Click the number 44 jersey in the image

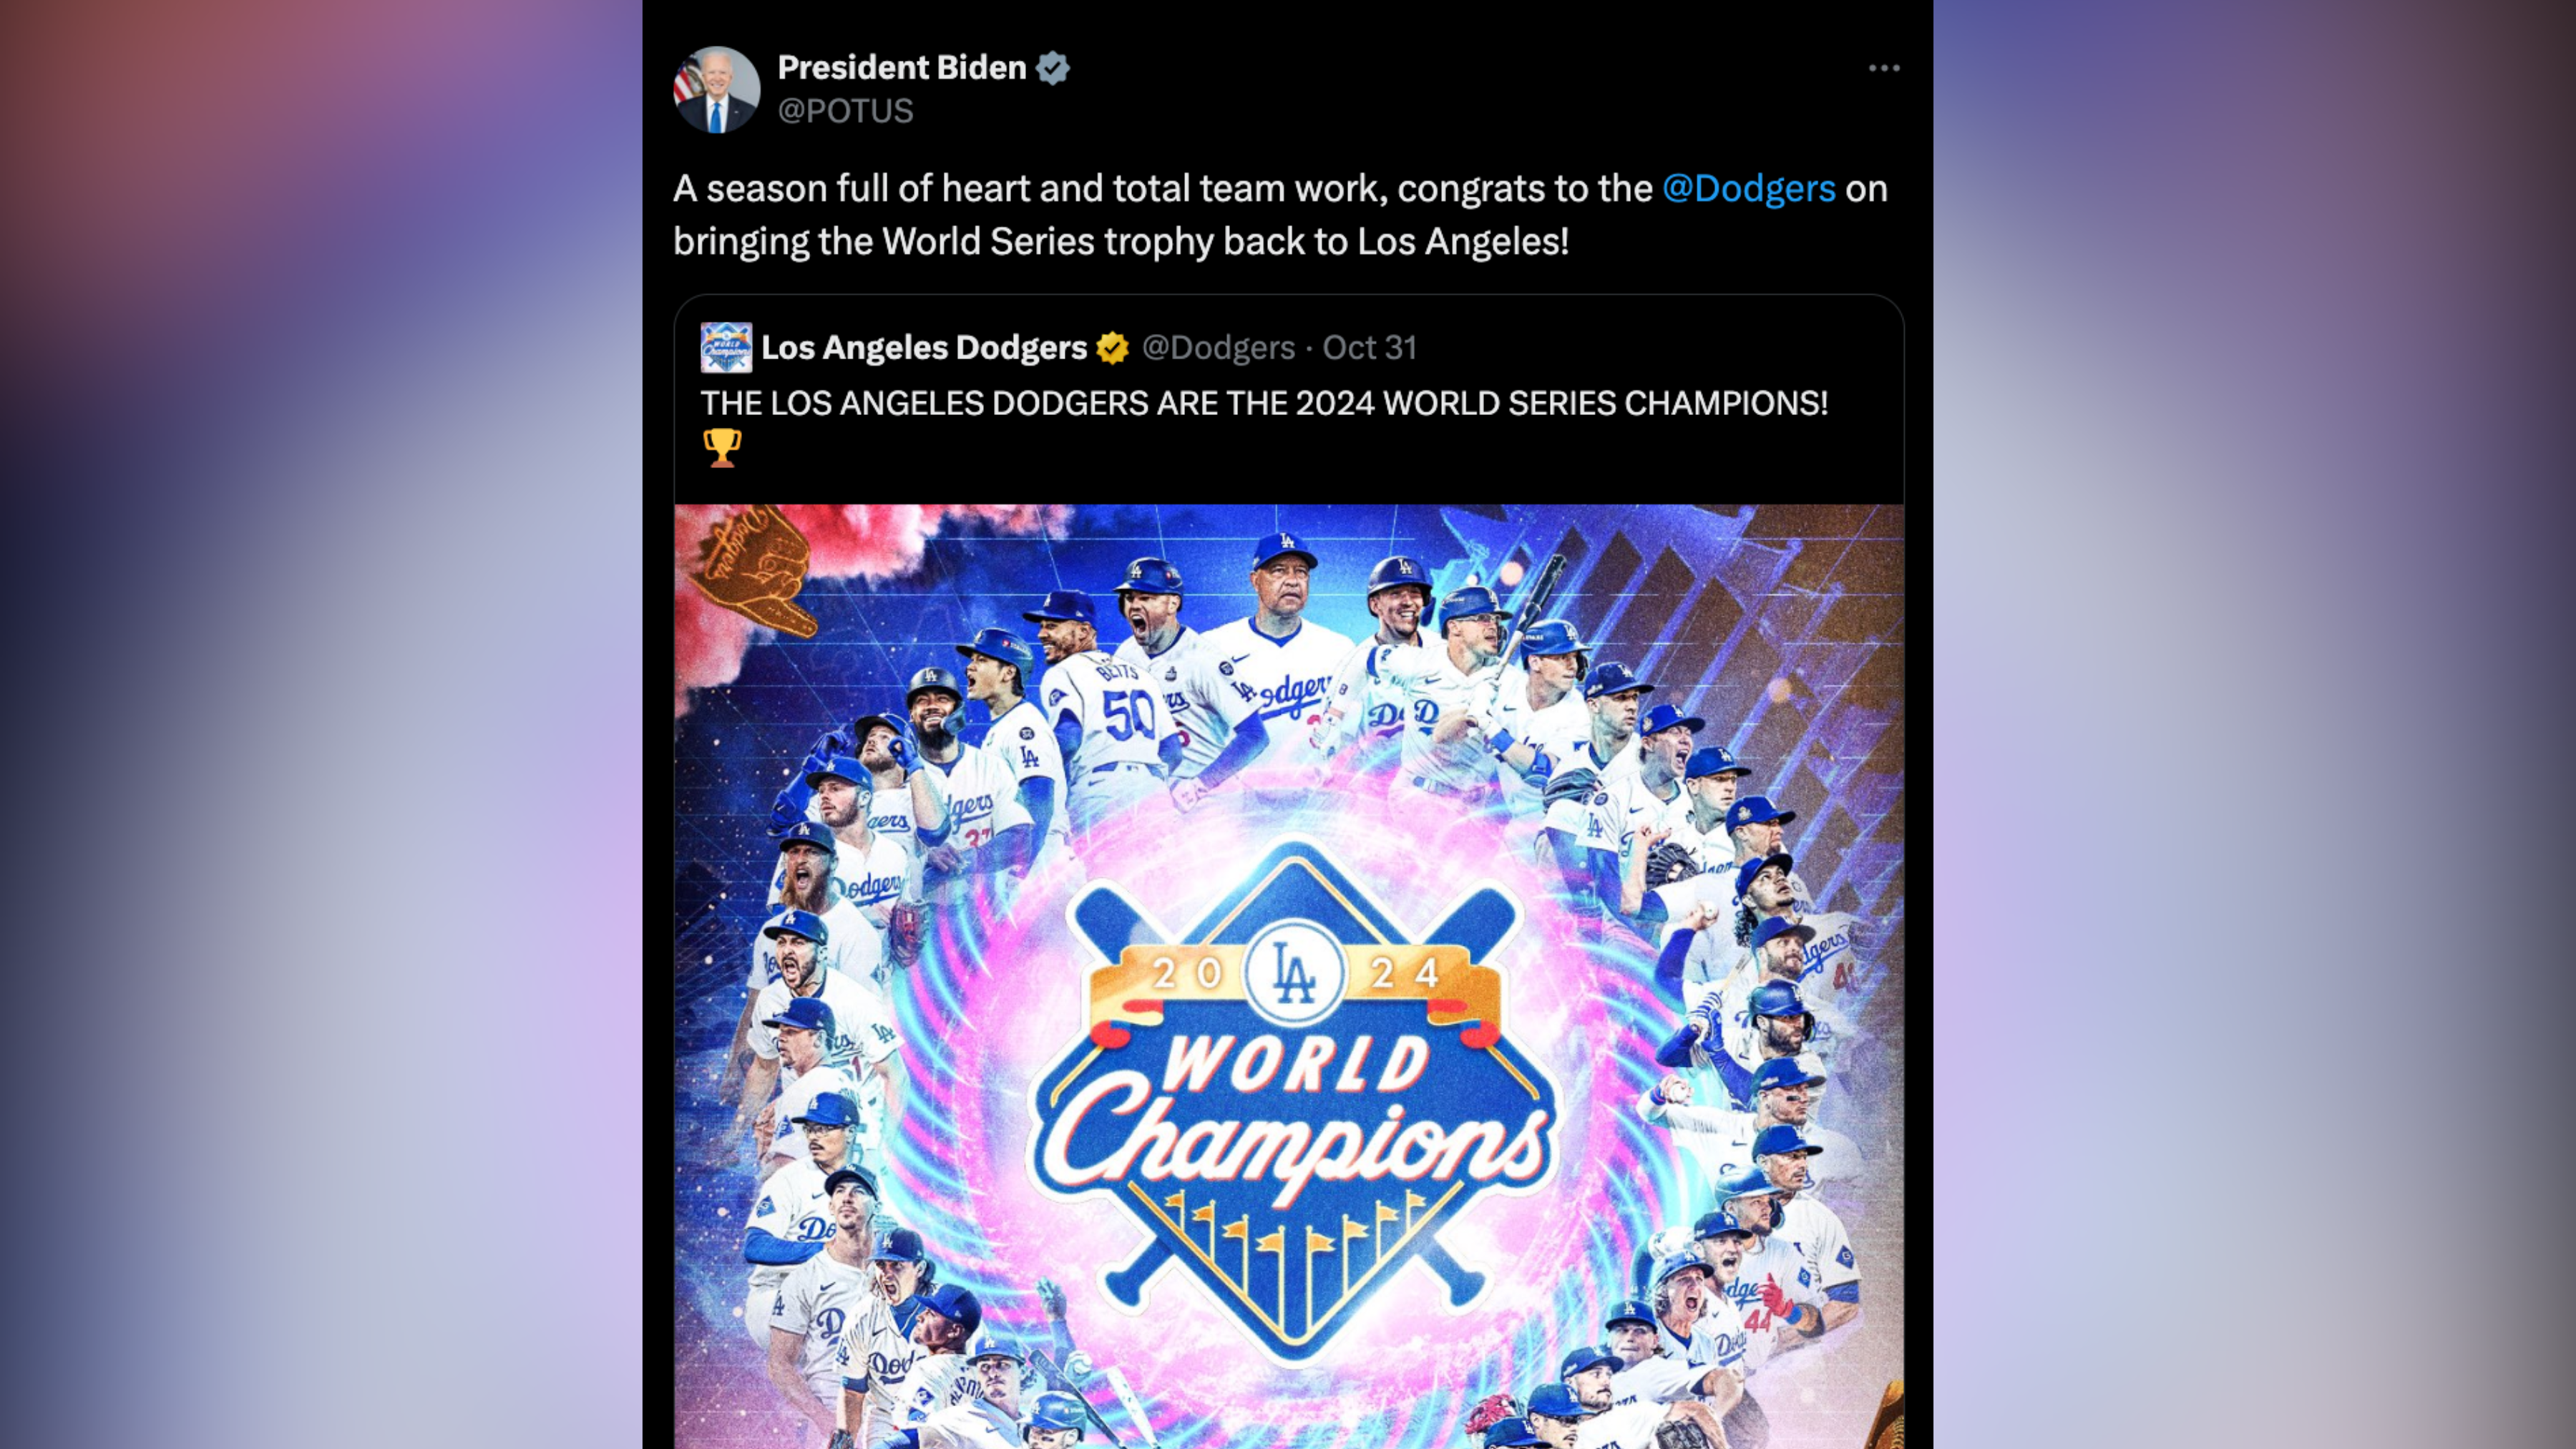click(1758, 1322)
